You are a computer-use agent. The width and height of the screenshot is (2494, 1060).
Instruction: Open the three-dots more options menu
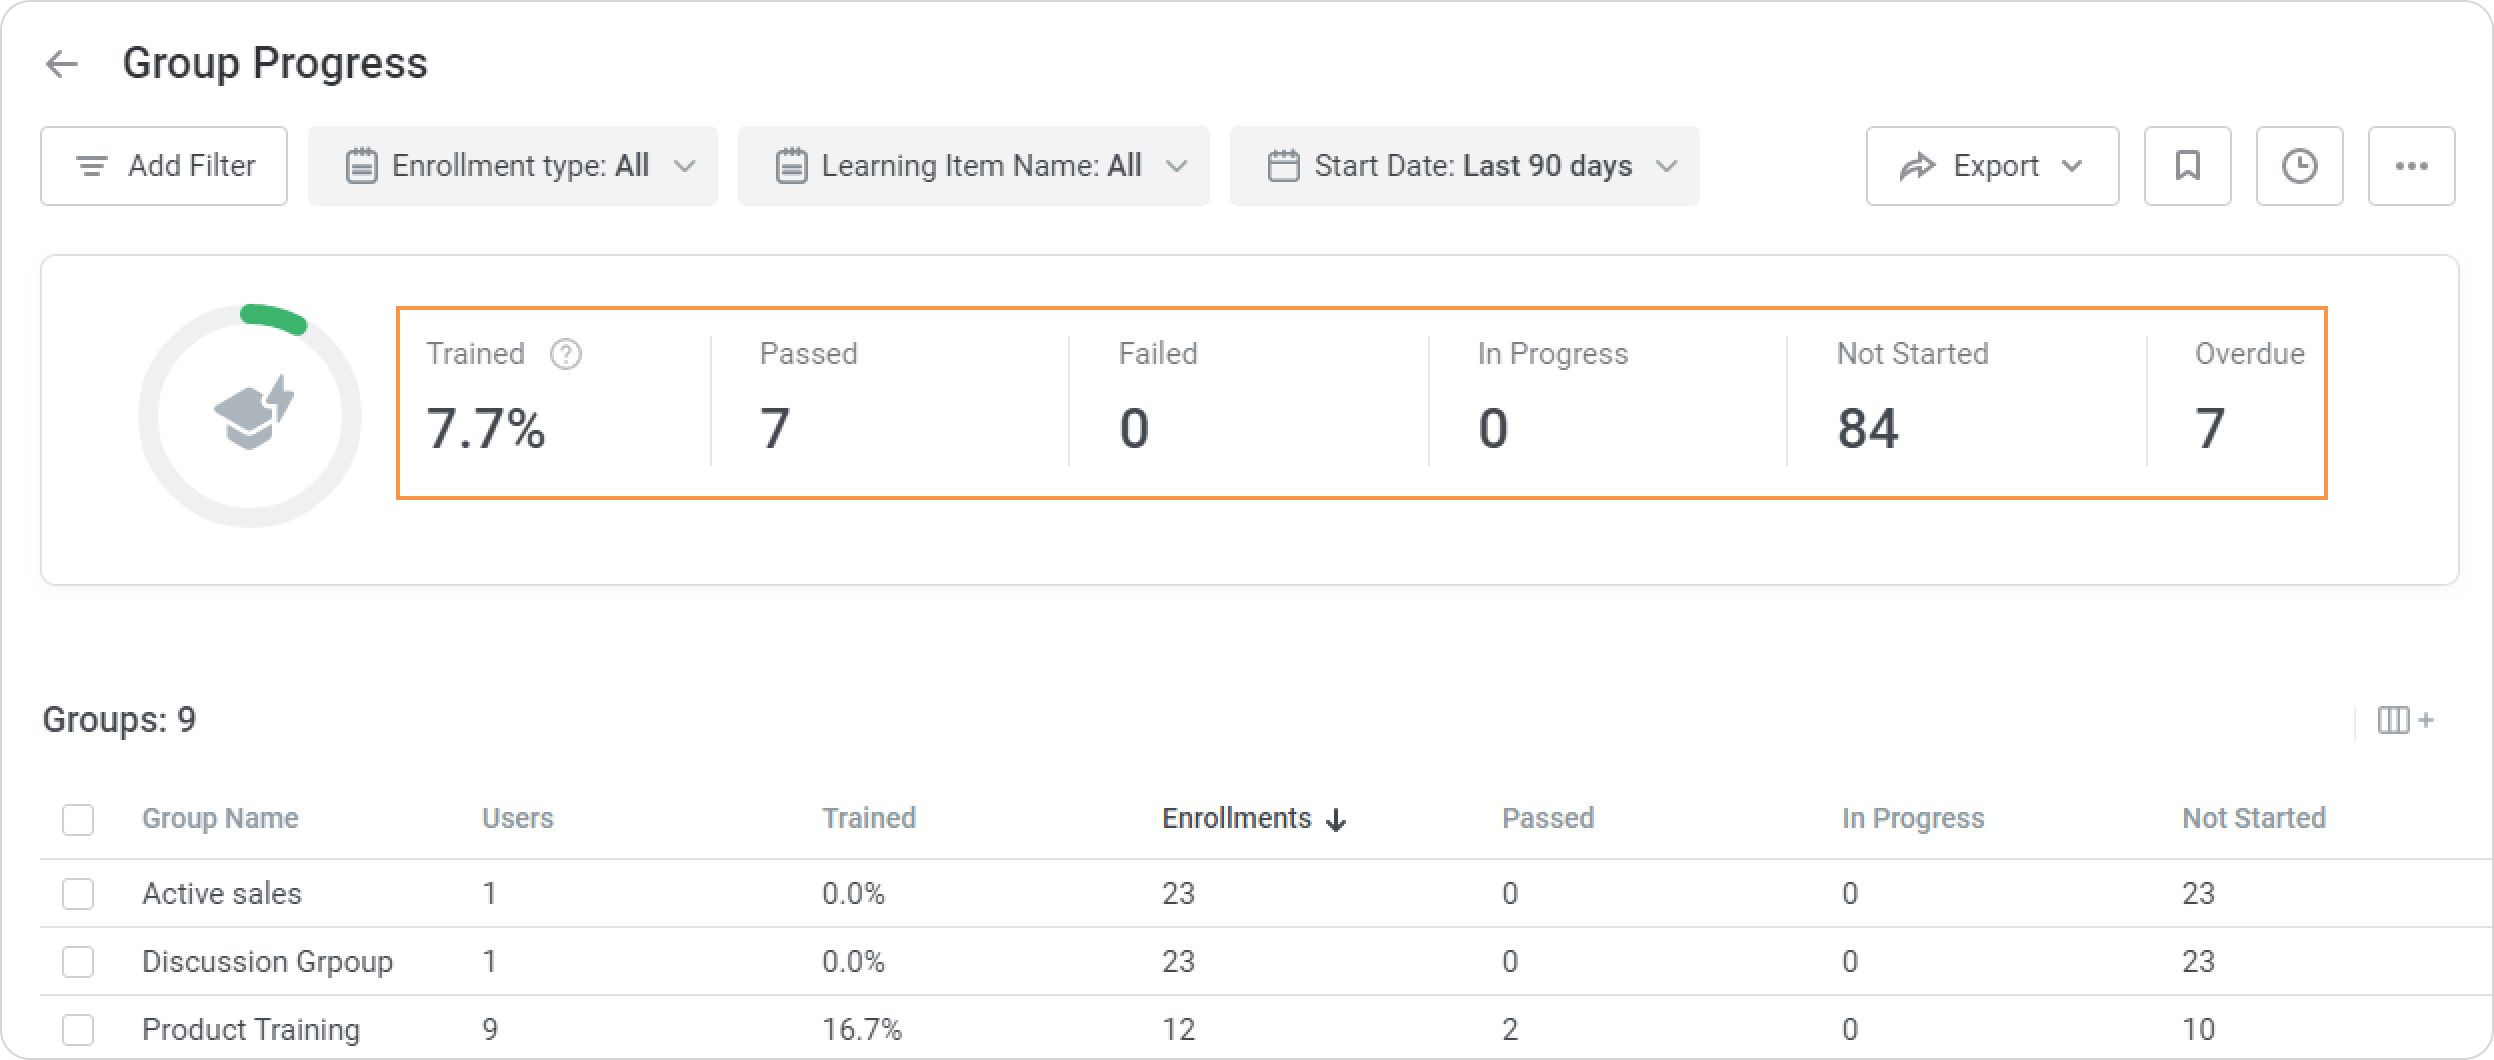coord(2411,166)
